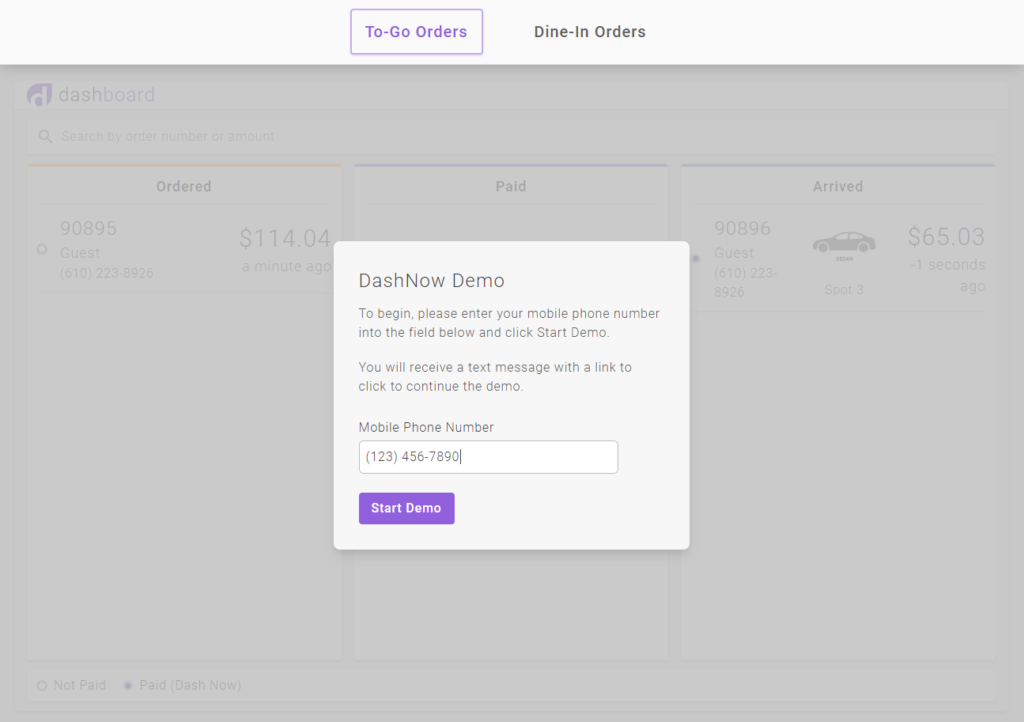Click the dashboard logo icon

[39, 95]
